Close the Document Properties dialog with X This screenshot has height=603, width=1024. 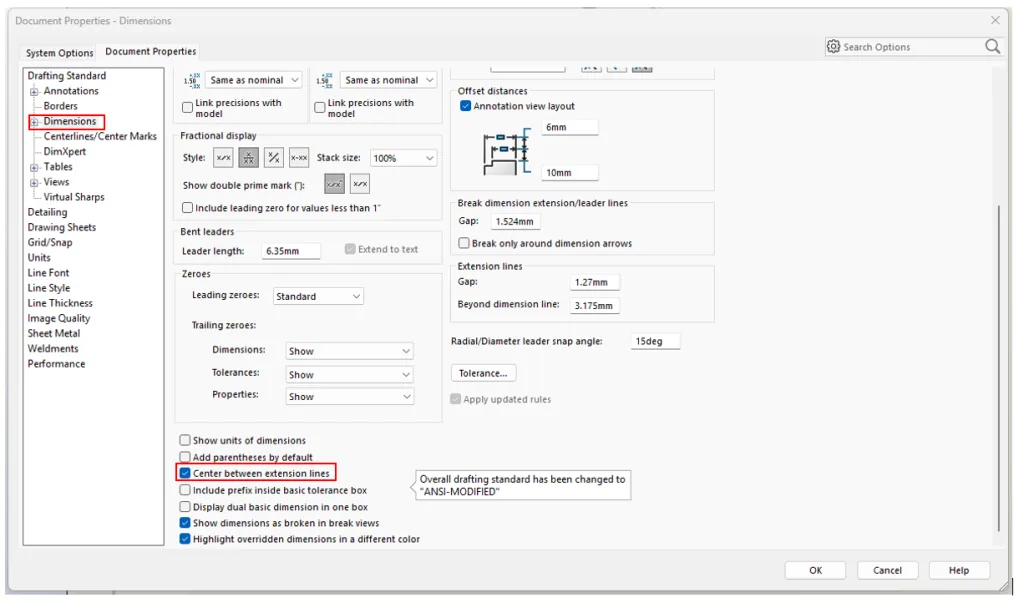coord(995,20)
